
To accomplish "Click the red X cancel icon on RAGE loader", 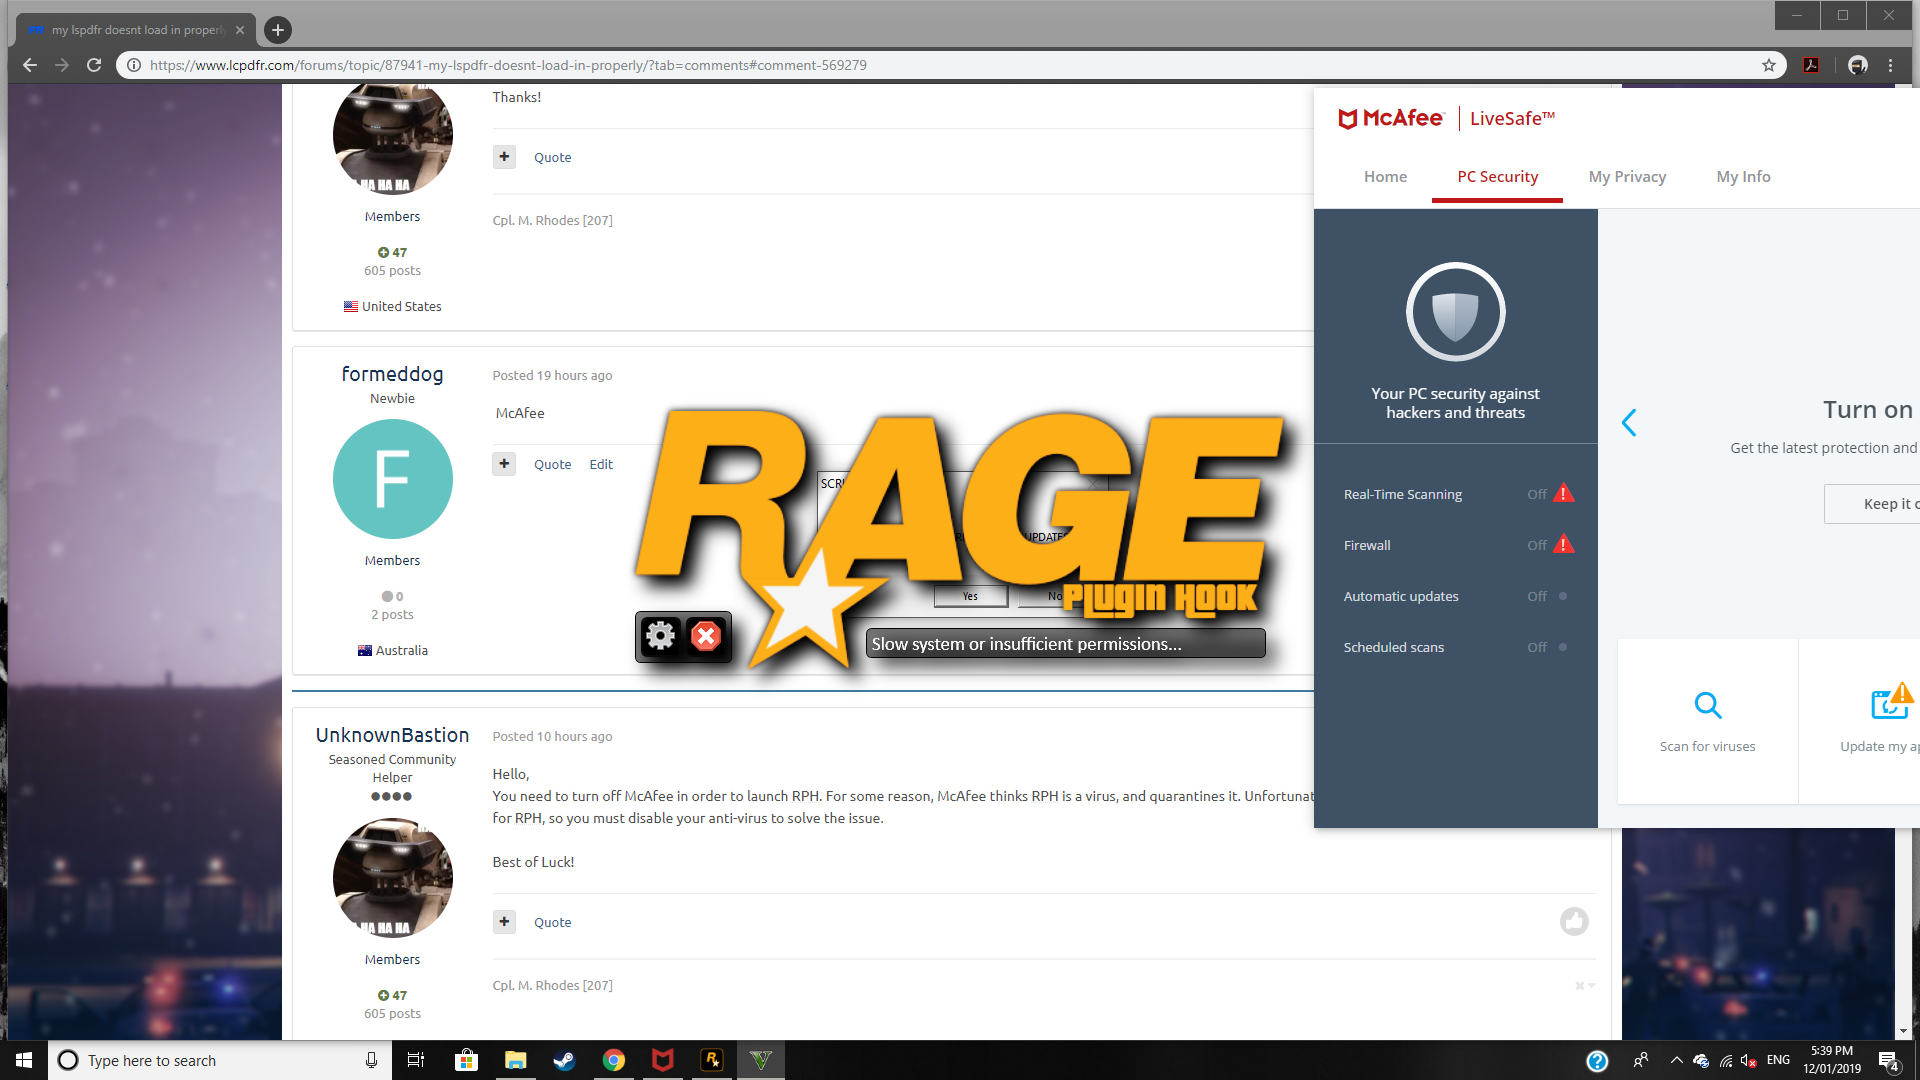I will 706,636.
